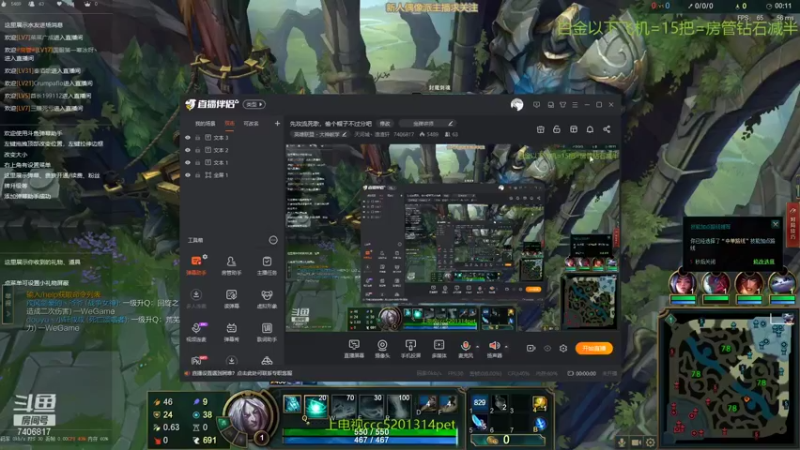Open the hamburger menu in the title bar
Viewport: 800px width, 450px height.
click(575, 105)
